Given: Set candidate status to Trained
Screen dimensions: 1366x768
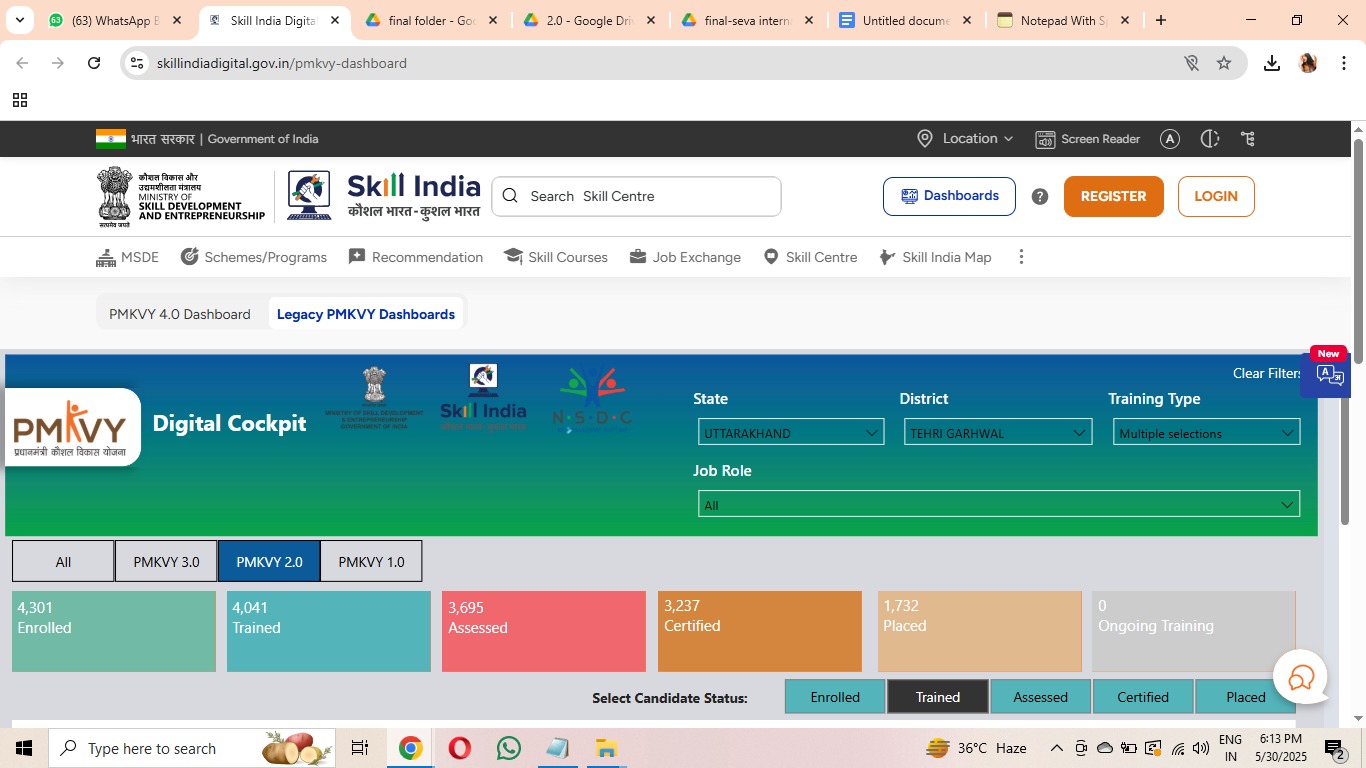Looking at the screenshot, I should pos(938,697).
